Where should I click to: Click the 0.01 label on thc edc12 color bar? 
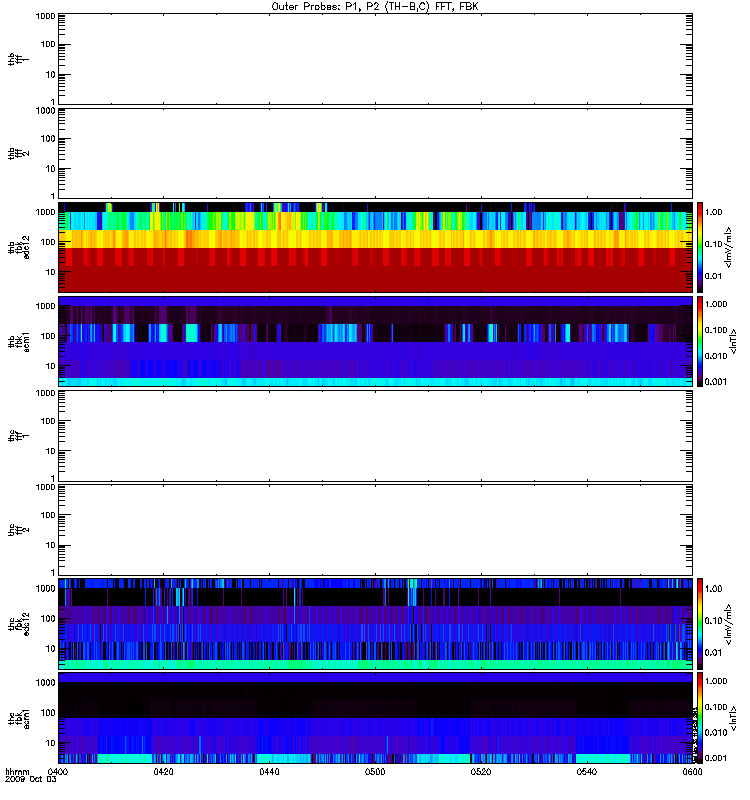pos(713,653)
